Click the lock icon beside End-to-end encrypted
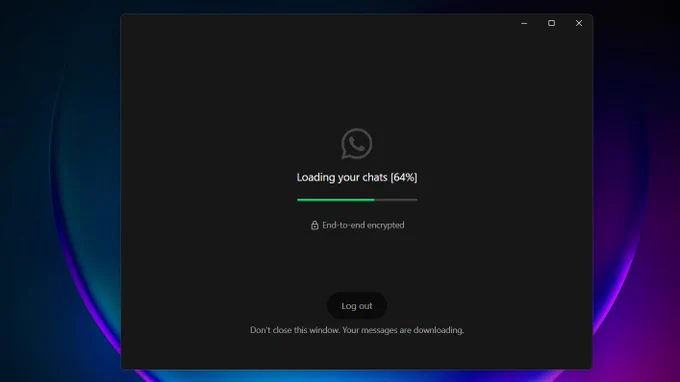 [x=314, y=225]
